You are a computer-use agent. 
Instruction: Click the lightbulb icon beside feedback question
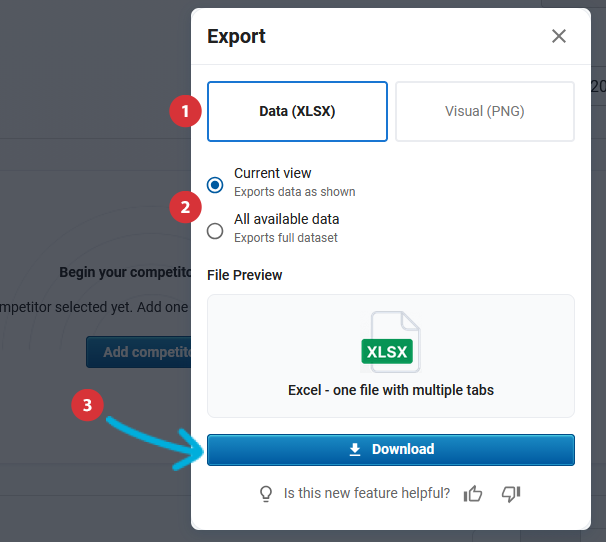[x=266, y=493]
